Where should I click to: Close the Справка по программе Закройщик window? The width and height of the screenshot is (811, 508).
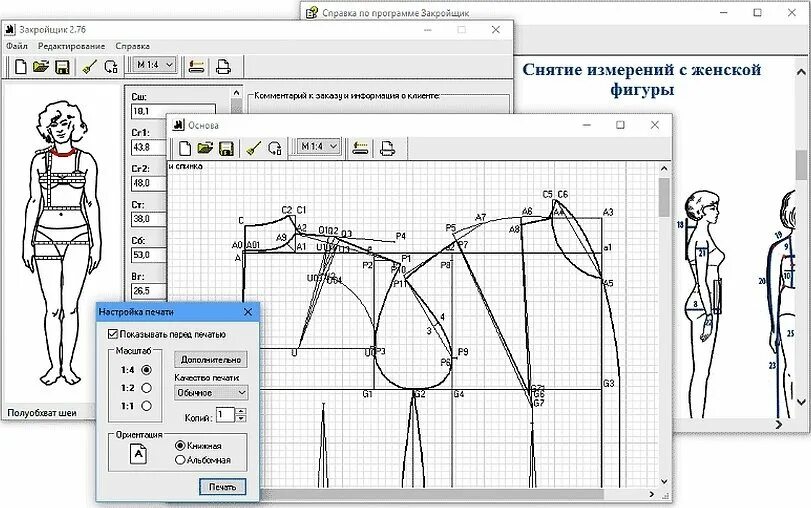point(792,12)
